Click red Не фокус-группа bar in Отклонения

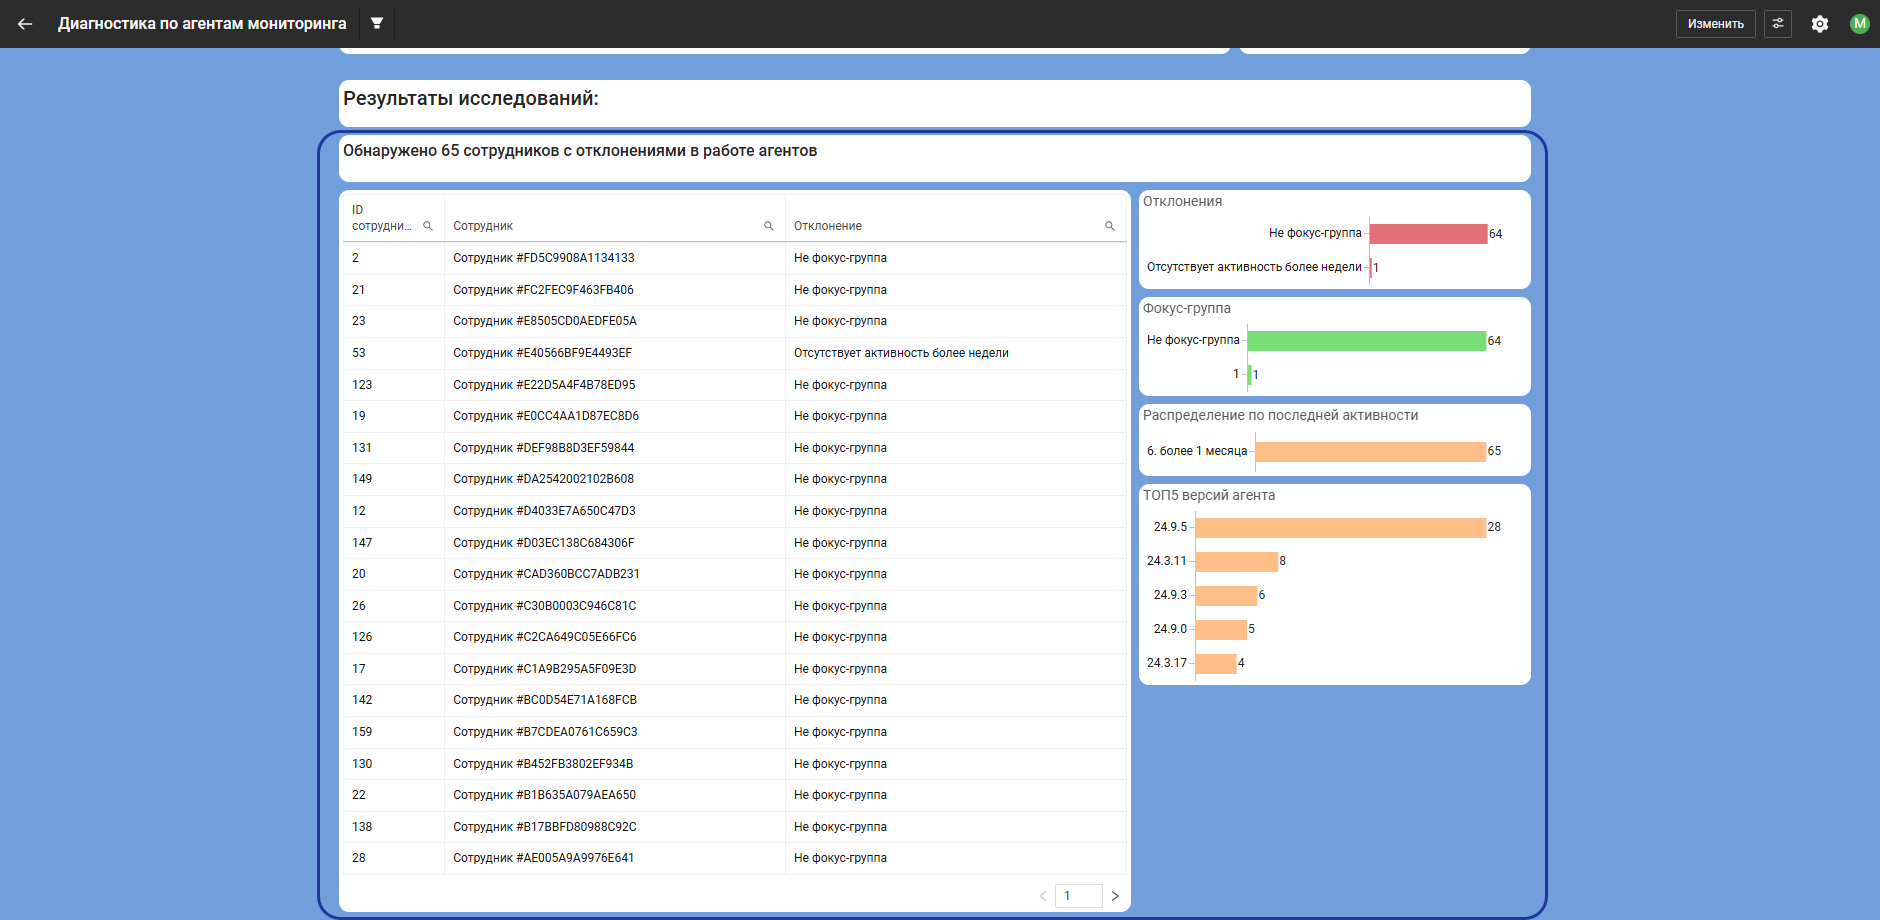1428,234
